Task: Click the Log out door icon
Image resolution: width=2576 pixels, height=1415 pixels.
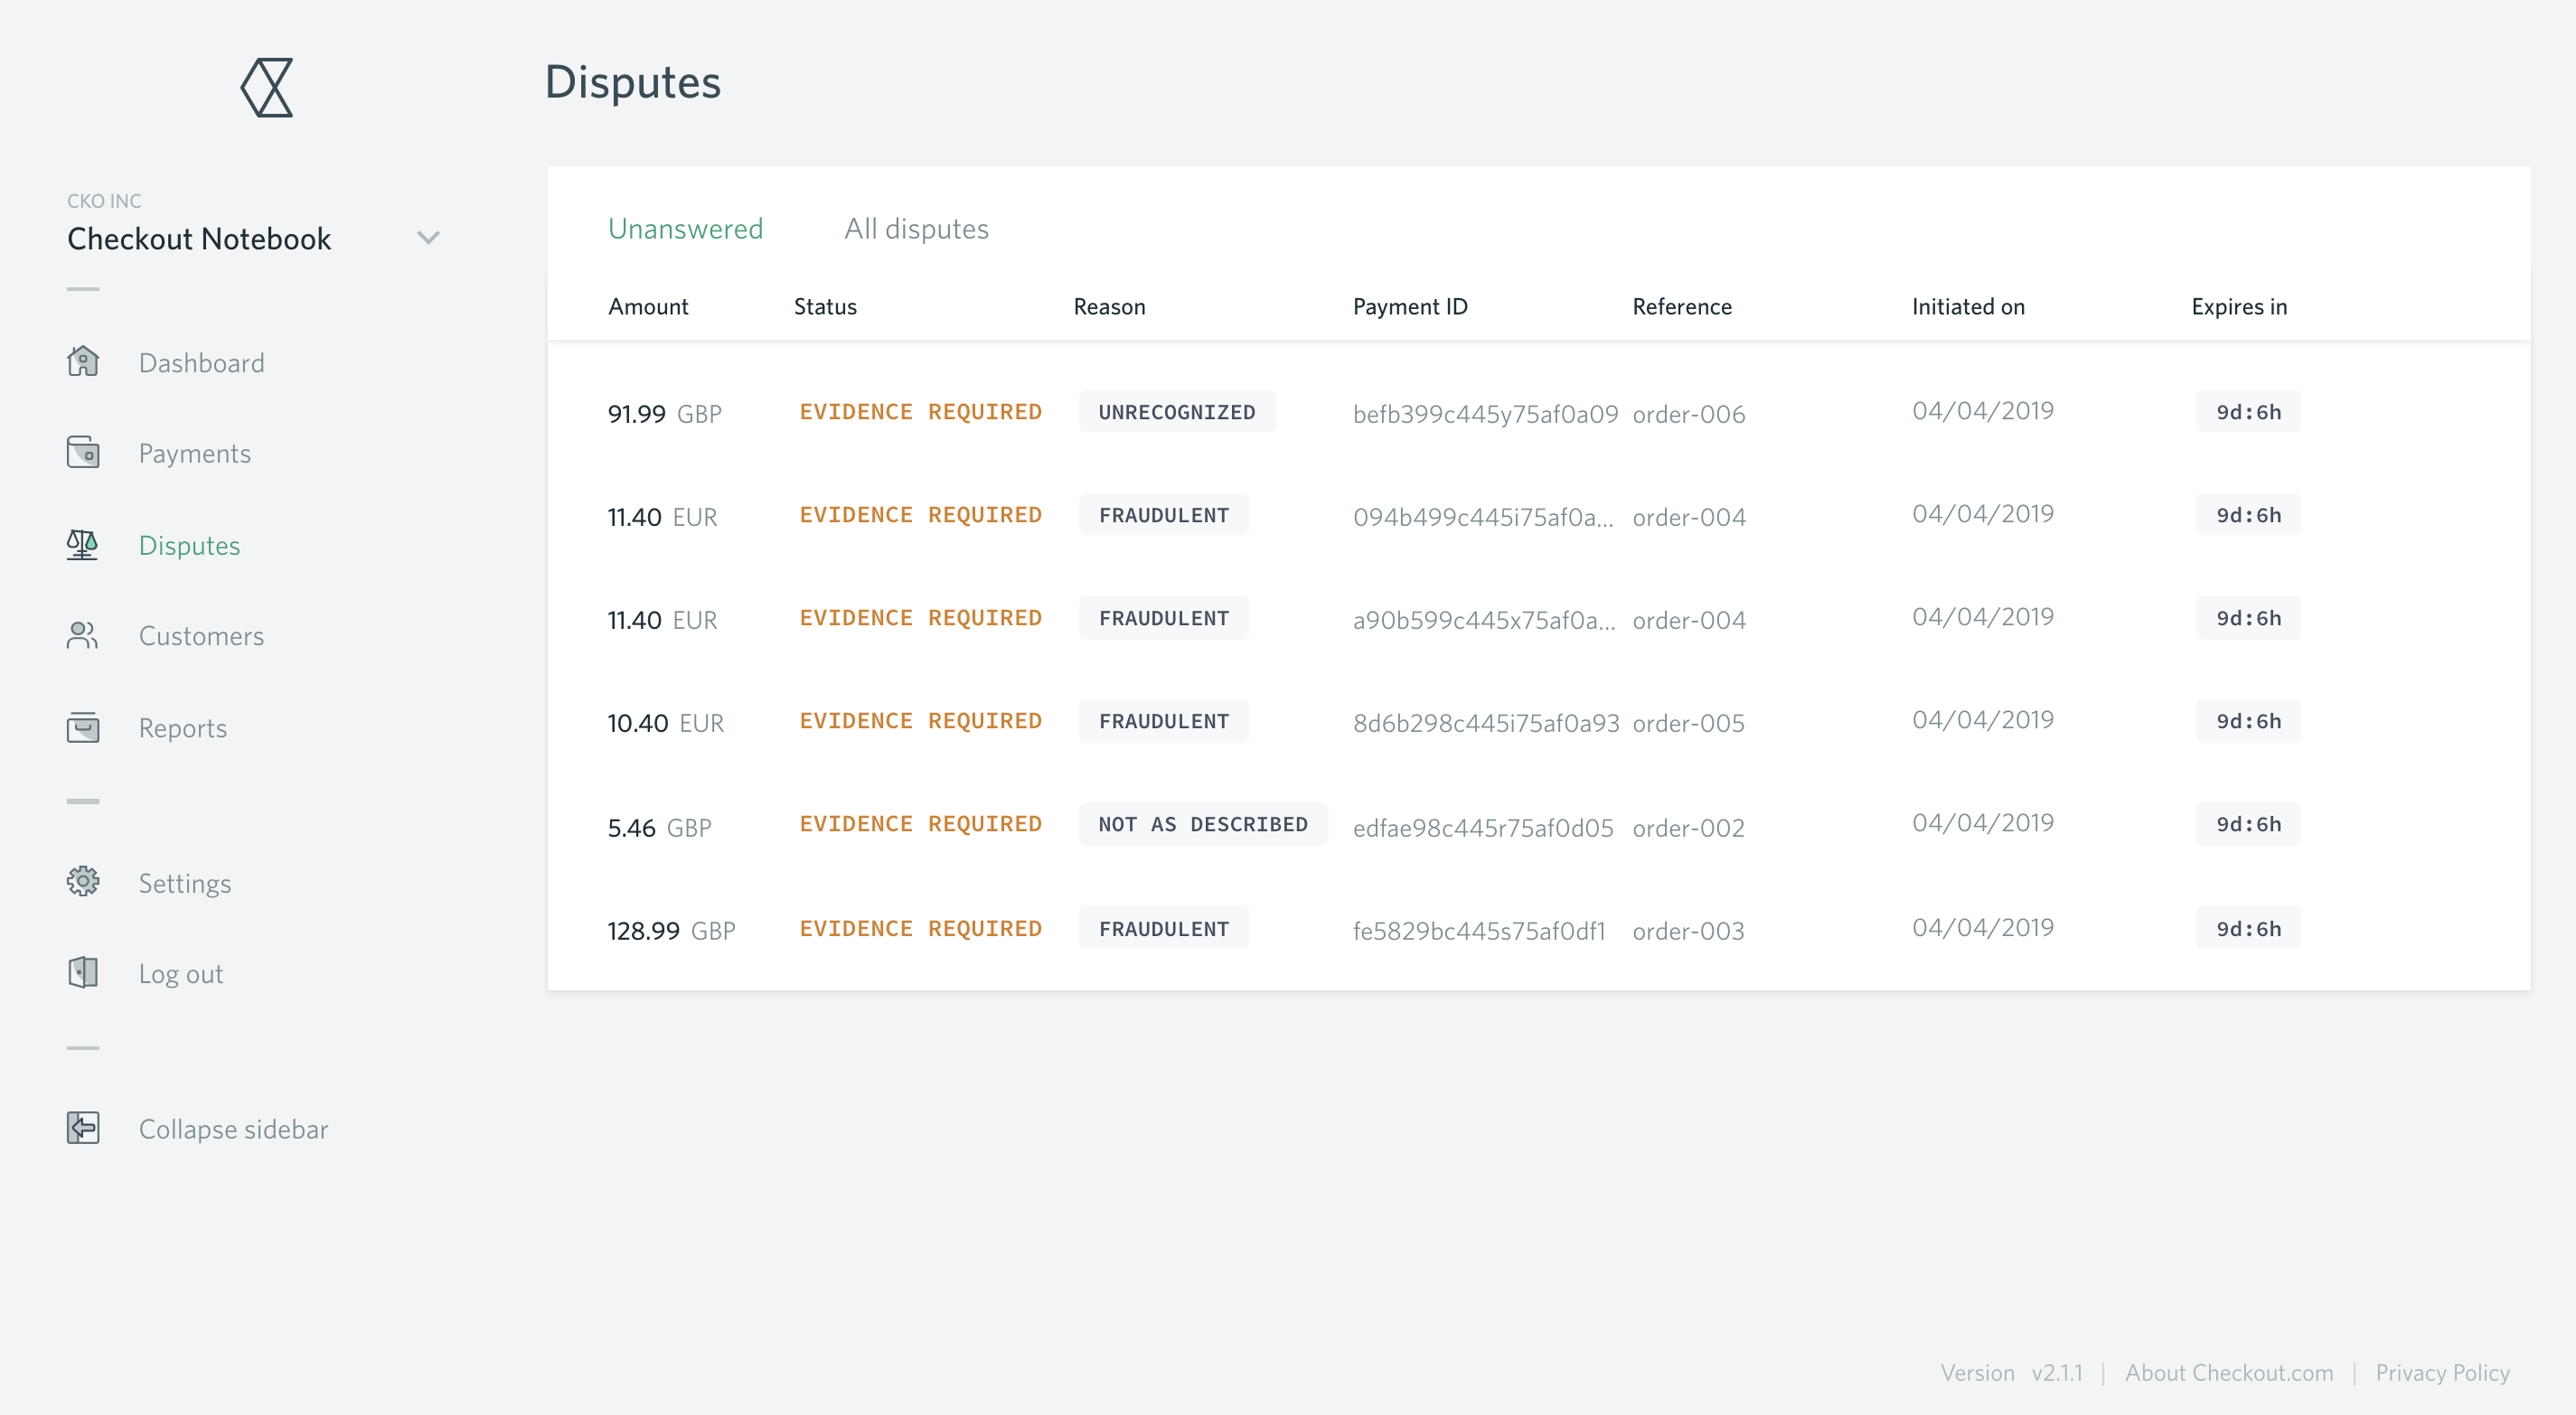Action: click(x=83, y=972)
